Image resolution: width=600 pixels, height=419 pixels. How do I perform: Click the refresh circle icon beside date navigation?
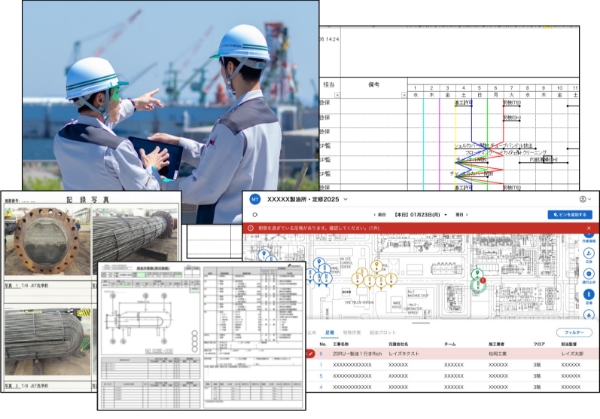[255, 215]
